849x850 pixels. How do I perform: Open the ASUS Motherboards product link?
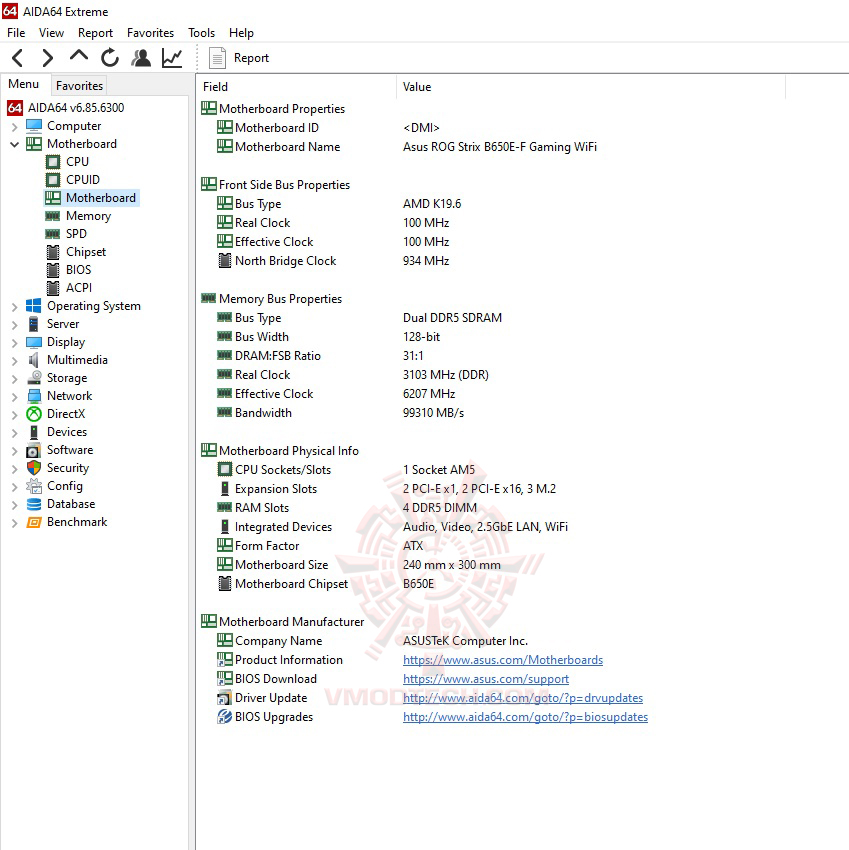[503, 660]
